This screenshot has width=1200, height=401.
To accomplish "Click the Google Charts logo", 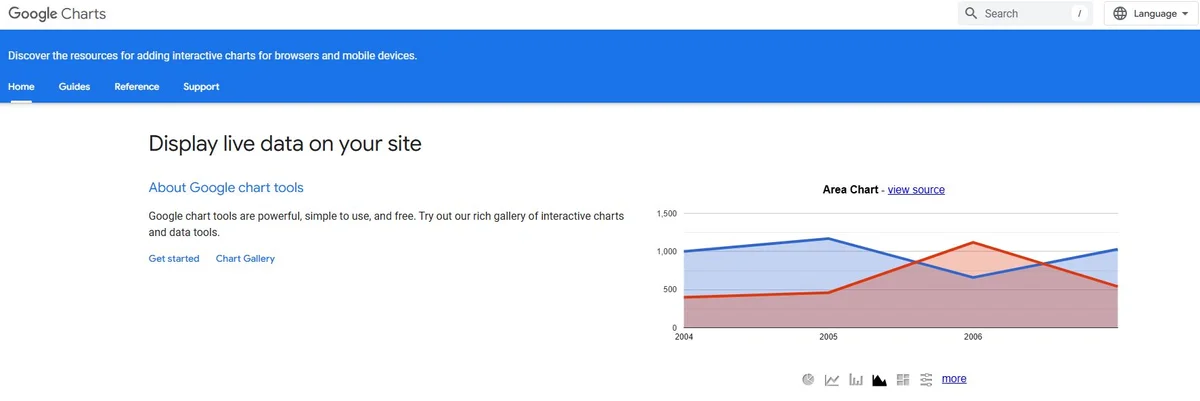I will tap(57, 14).
